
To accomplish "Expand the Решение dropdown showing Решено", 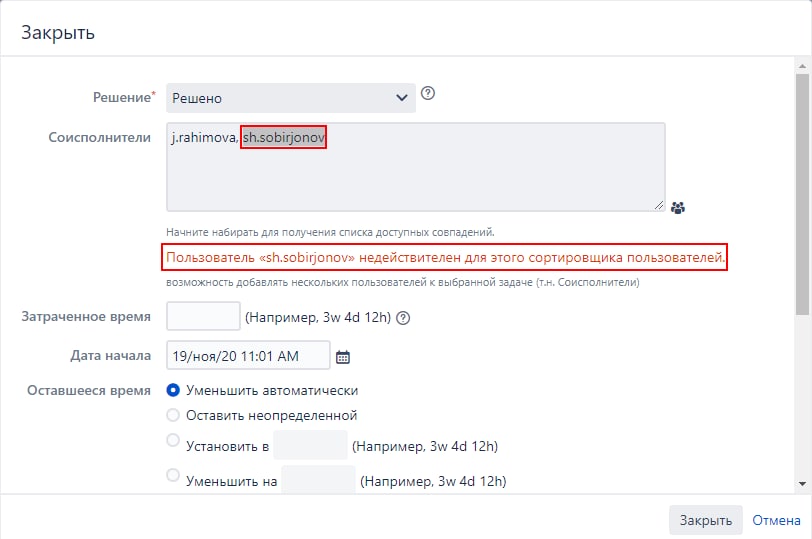I will (291, 98).
